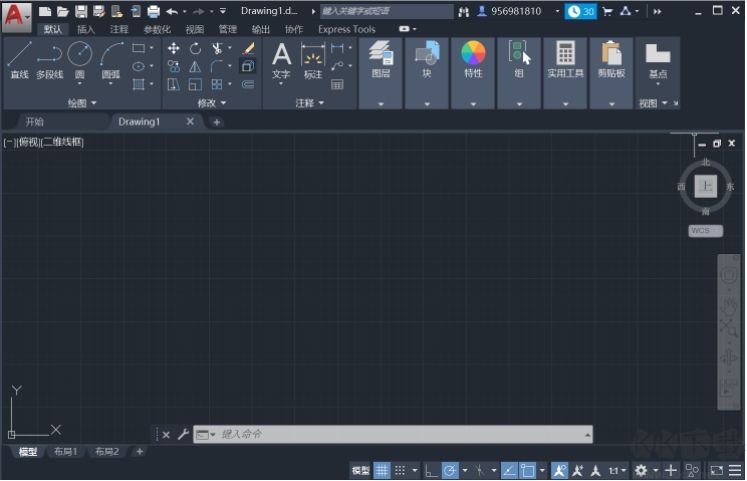Select the Line (直线) drawing tool
This screenshot has width=747, height=481.
pos(19,58)
